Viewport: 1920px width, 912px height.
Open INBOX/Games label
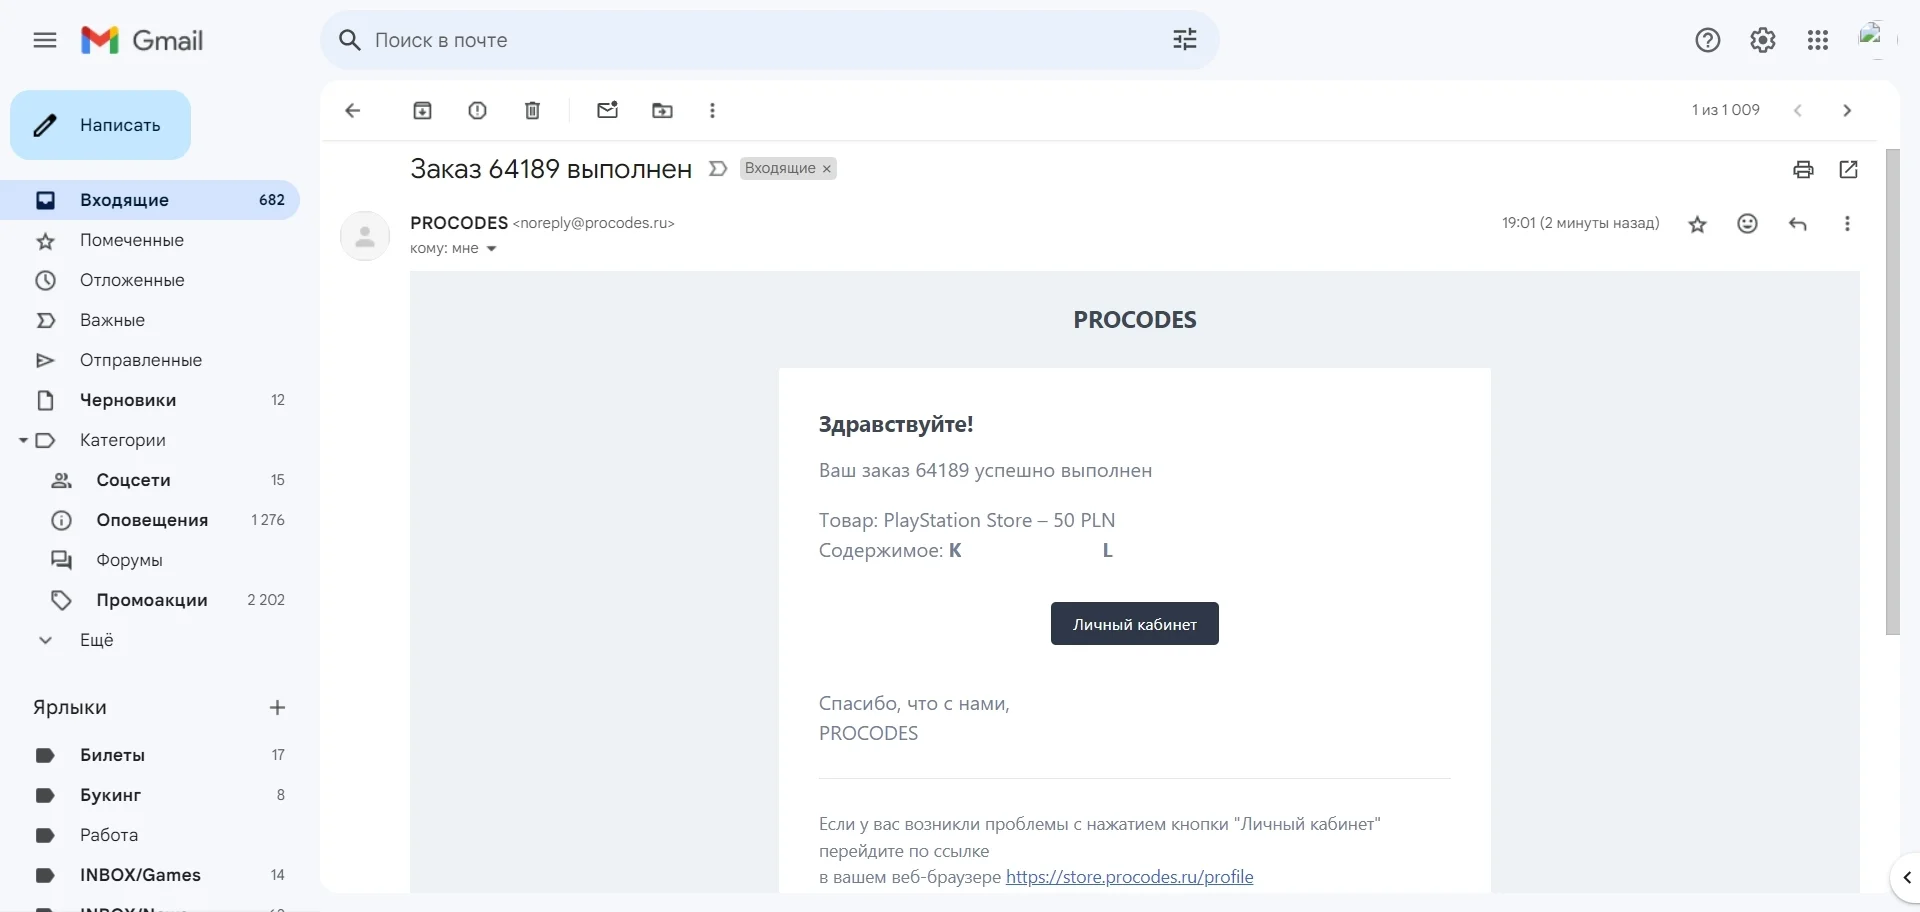(150, 875)
